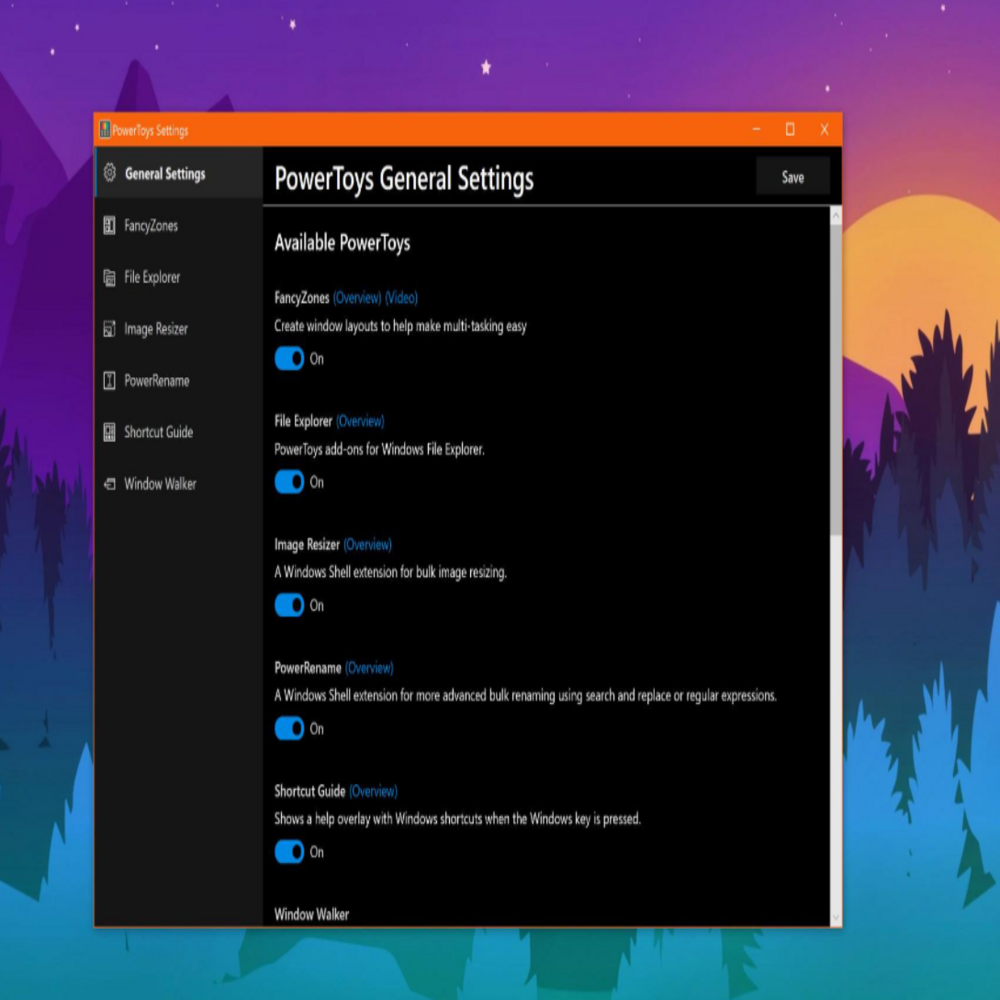Viewport: 1000px width, 1000px height.
Task: Toggle PowerRename off
Action: point(290,728)
